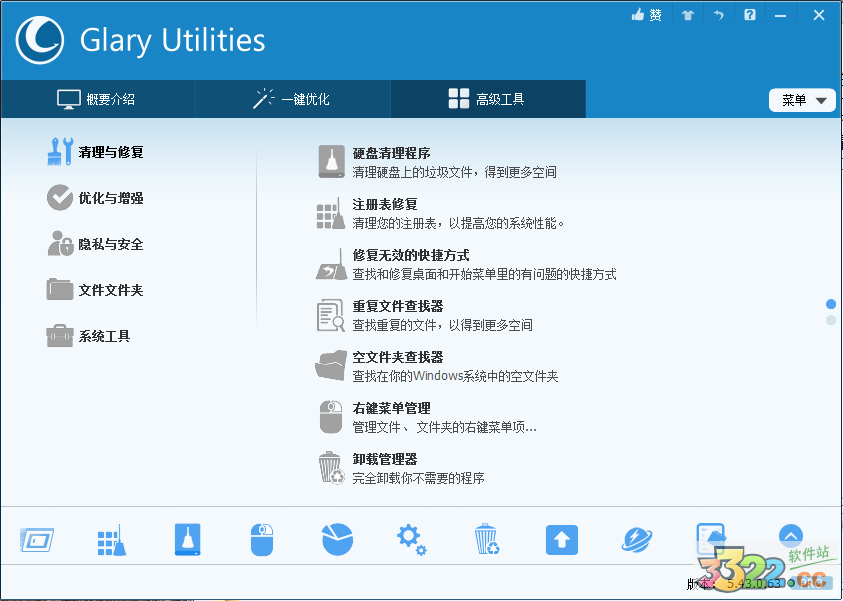Open the planet lightning browser icon
Image resolution: width=843 pixels, height=601 pixels.
click(637, 540)
